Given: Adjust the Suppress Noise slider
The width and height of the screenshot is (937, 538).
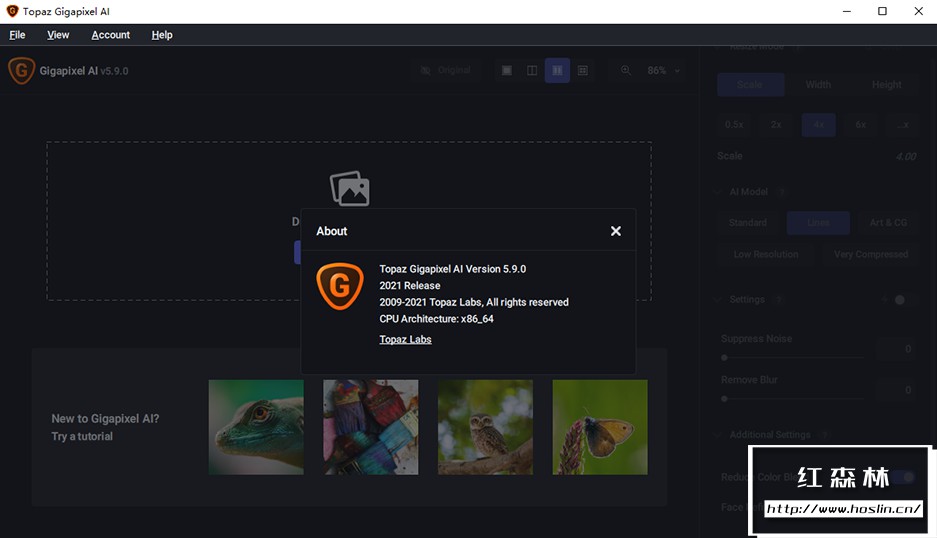Looking at the screenshot, I should (793, 357).
